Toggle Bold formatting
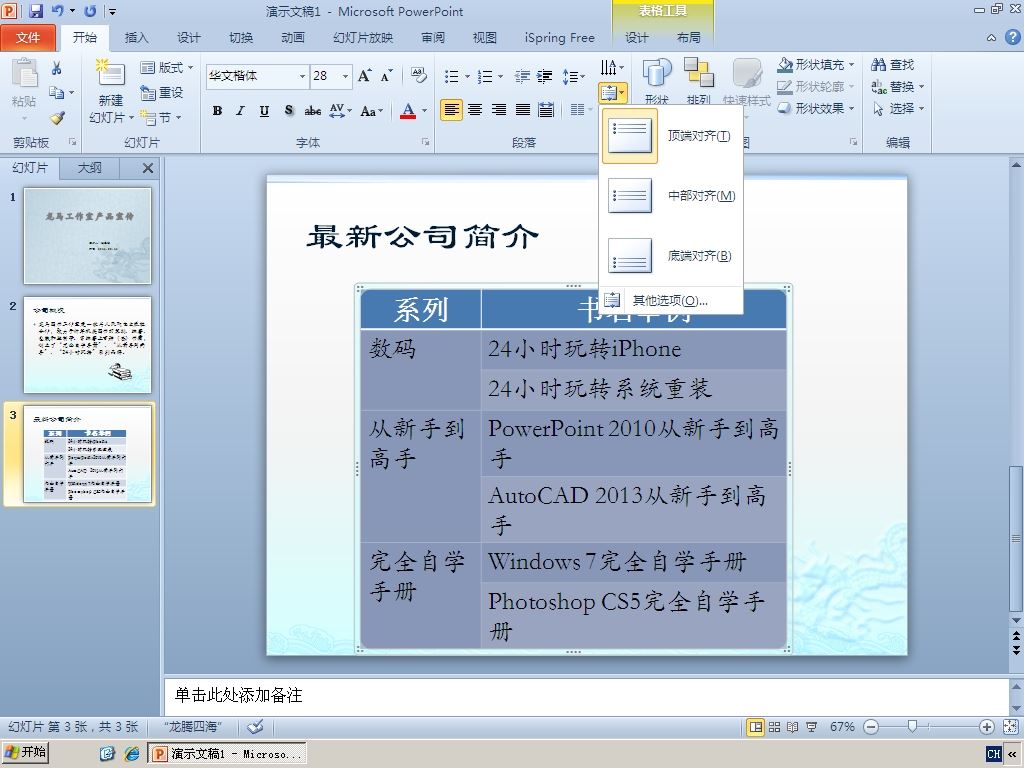The image size is (1024, 768). click(217, 111)
